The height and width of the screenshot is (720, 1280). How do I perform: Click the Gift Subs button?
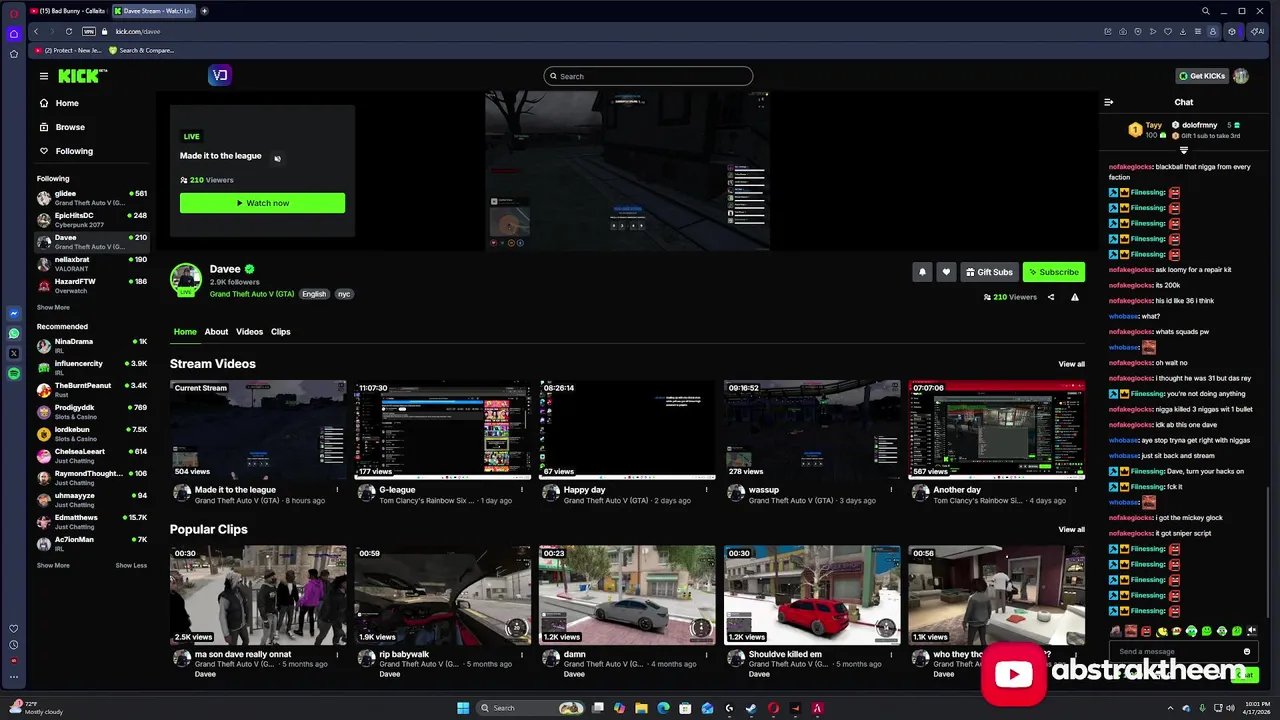[989, 272]
